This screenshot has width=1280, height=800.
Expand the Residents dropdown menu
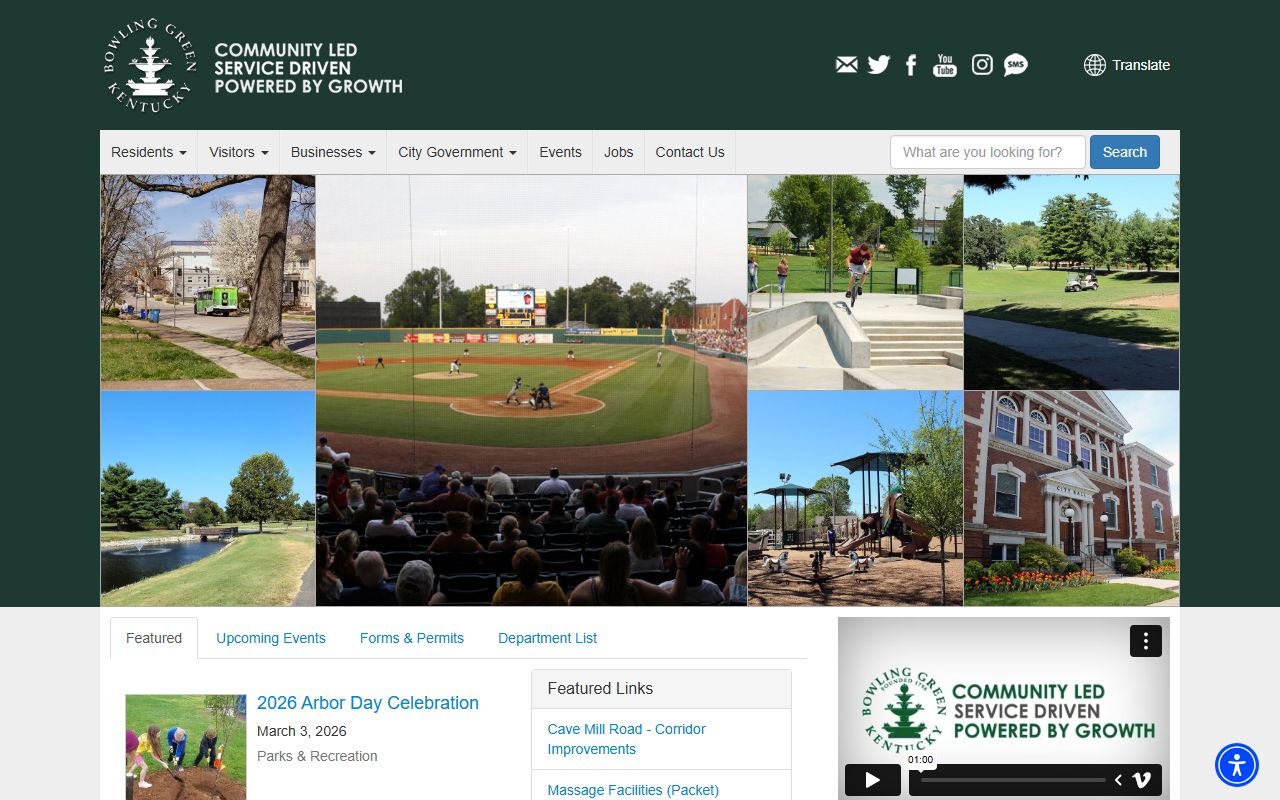coord(148,152)
